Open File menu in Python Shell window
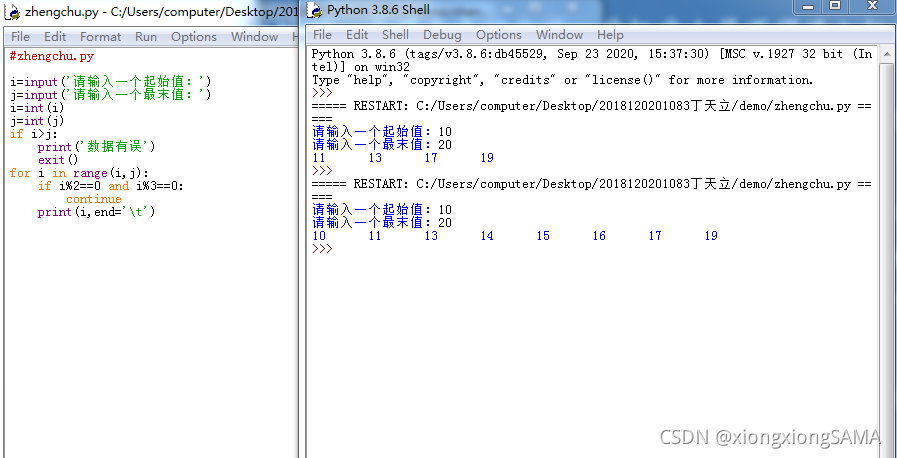The width and height of the screenshot is (897, 458). click(323, 35)
